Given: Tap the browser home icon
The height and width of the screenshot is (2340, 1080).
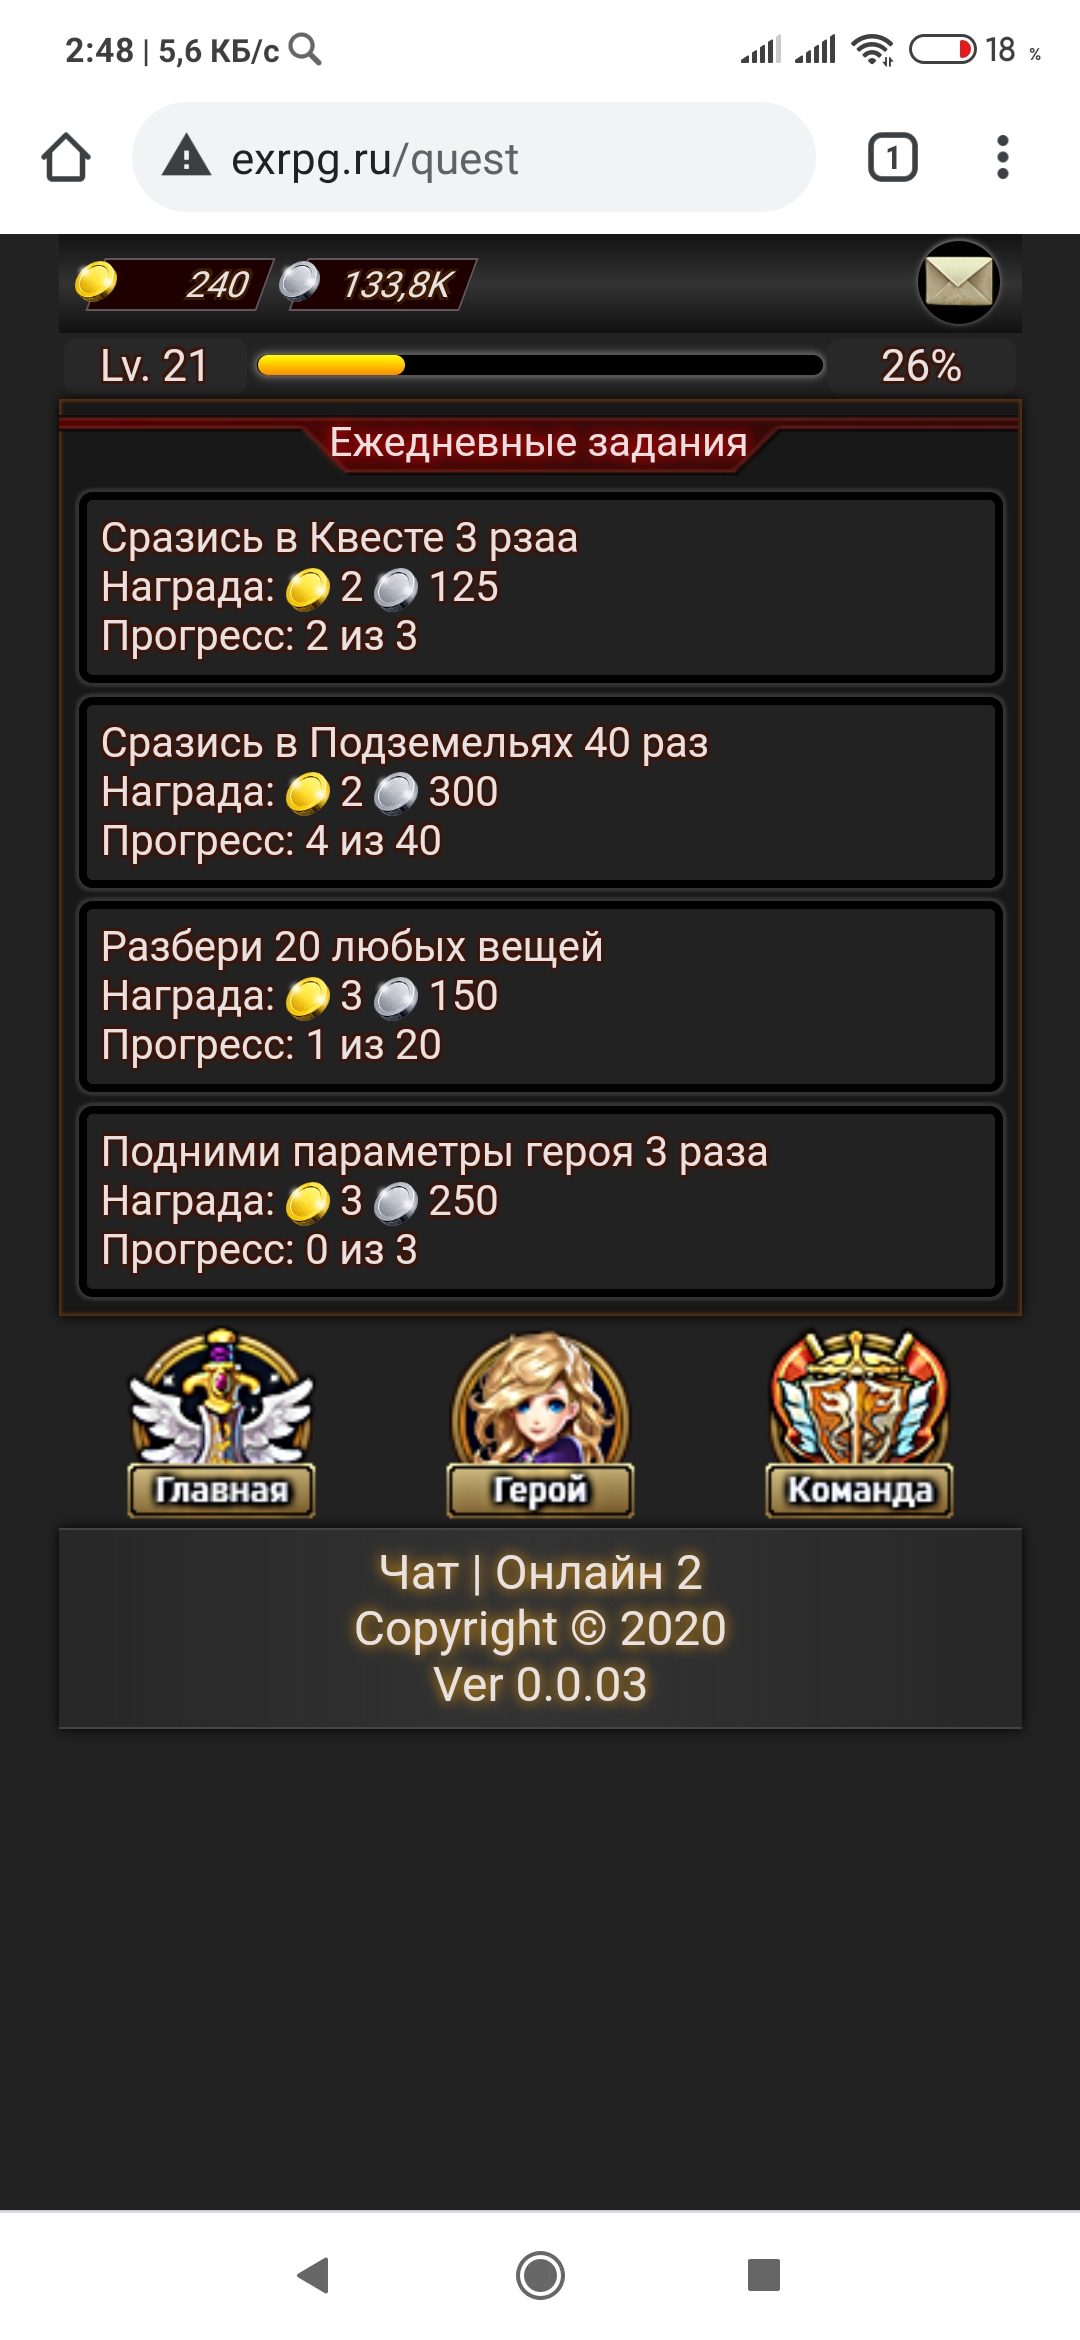Looking at the screenshot, I should (x=66, y=158).
